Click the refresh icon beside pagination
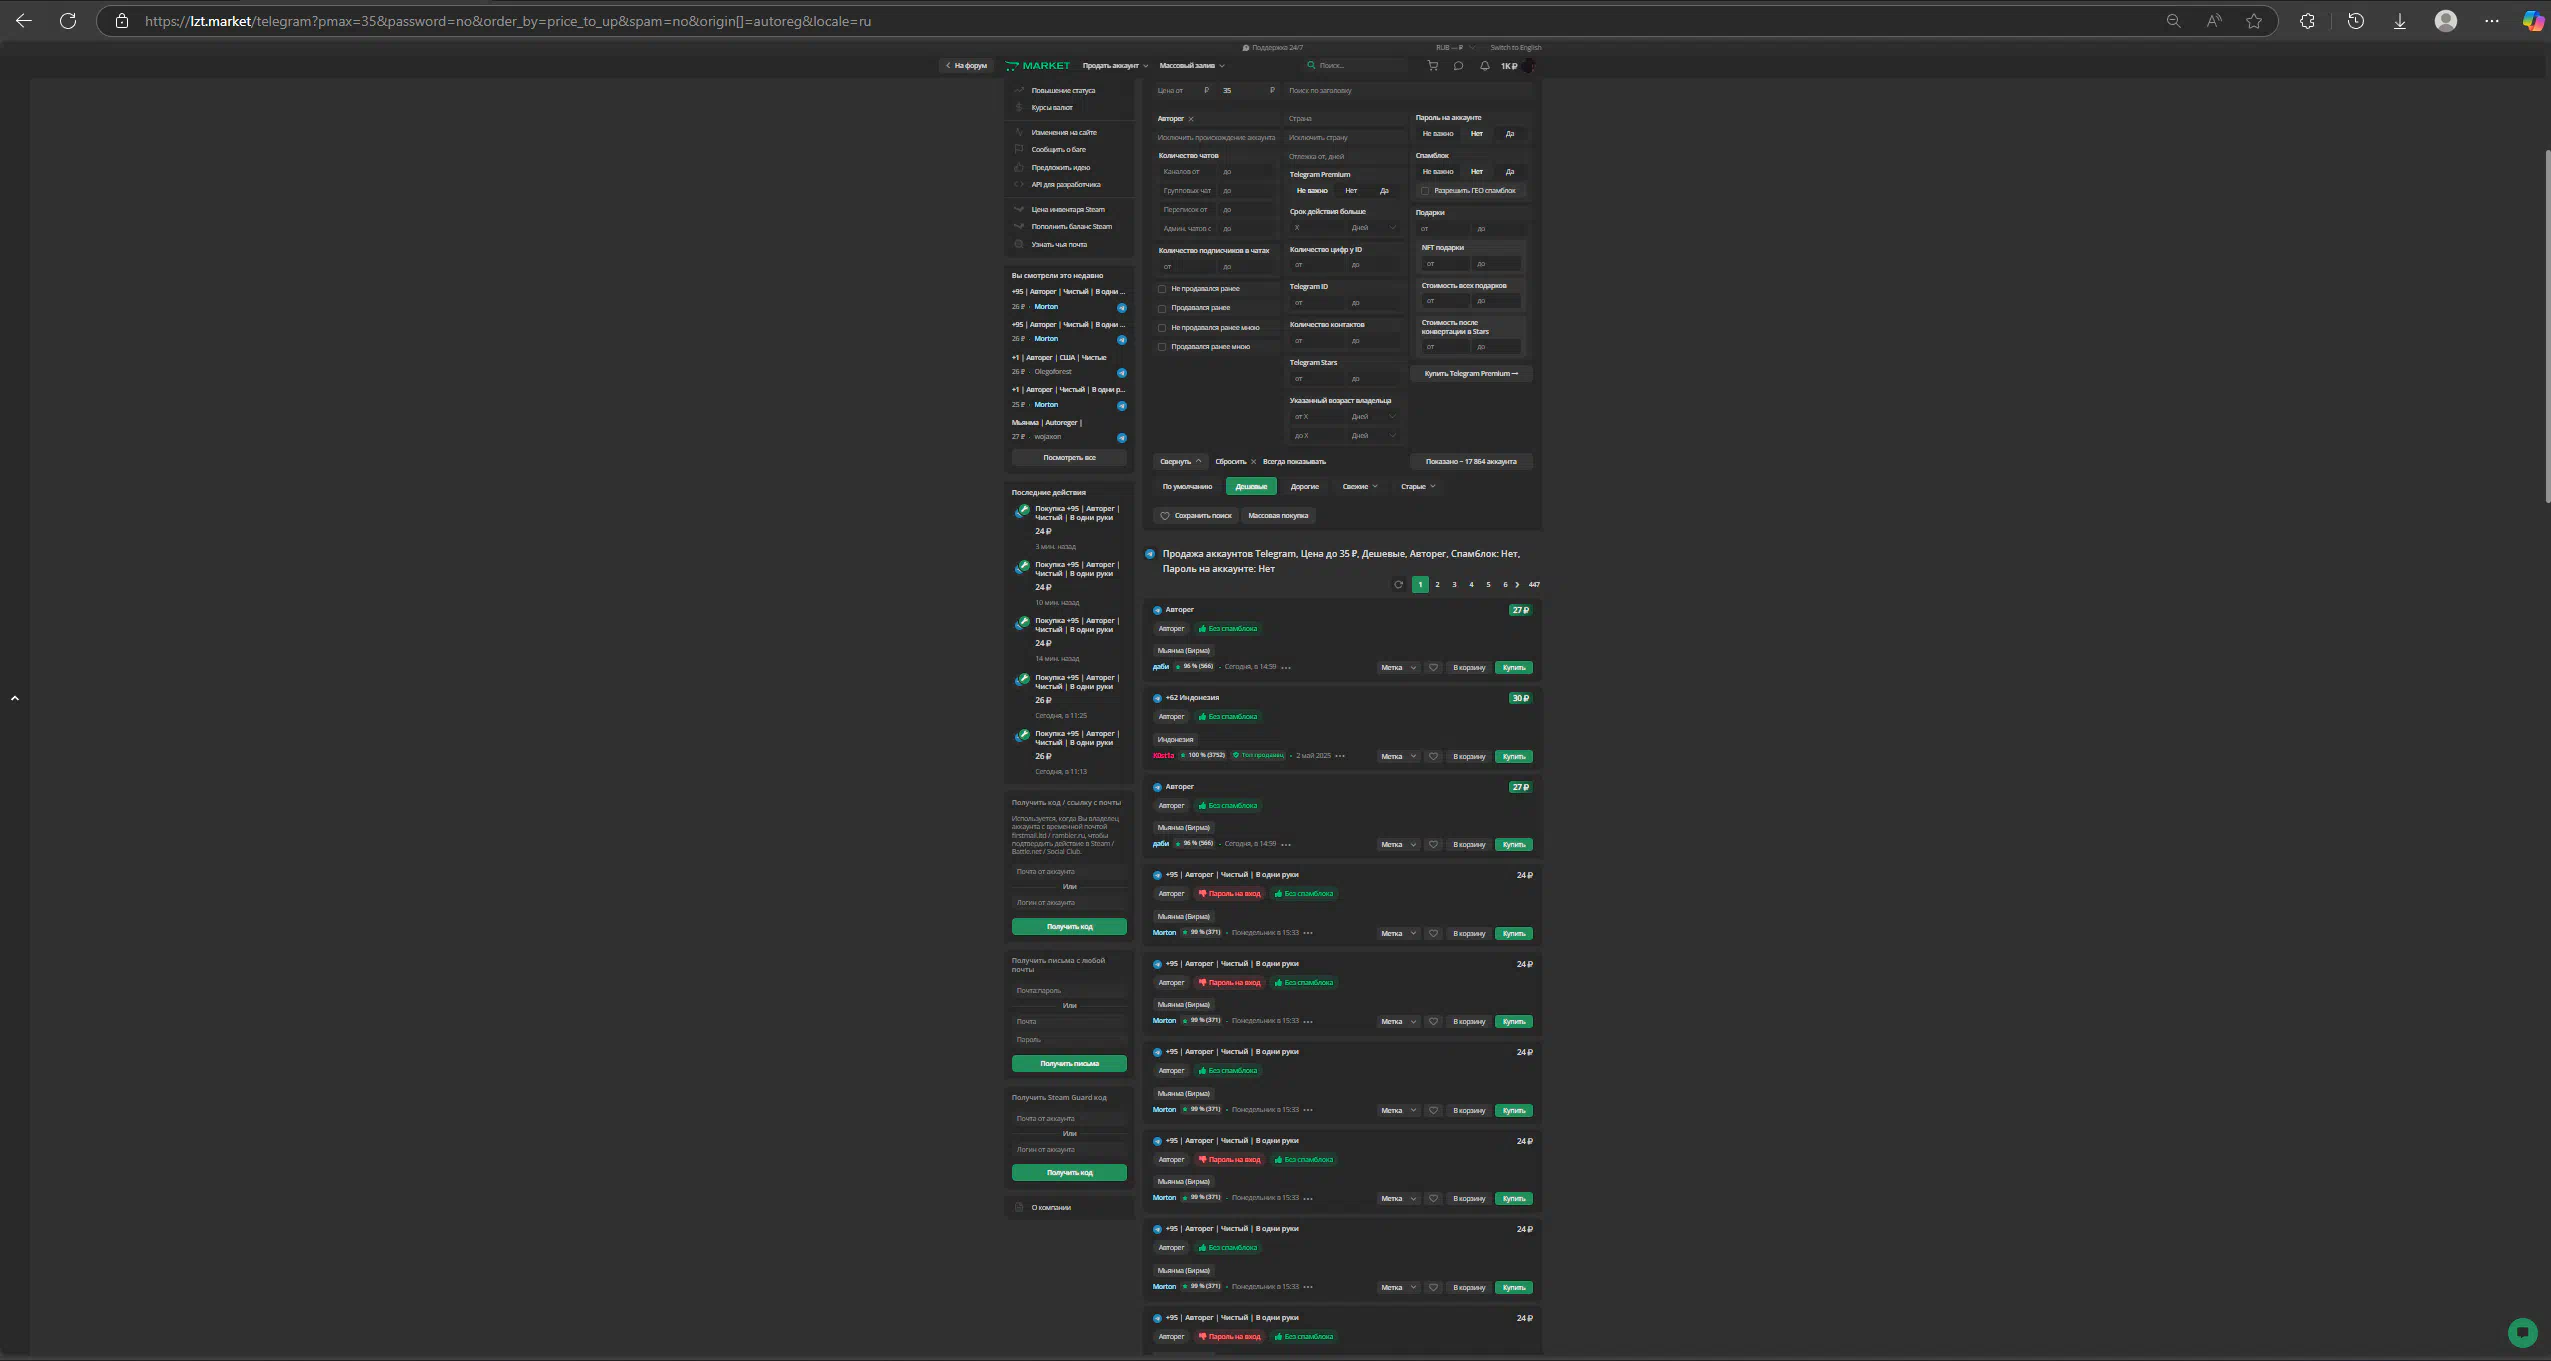 [1398, 585]
